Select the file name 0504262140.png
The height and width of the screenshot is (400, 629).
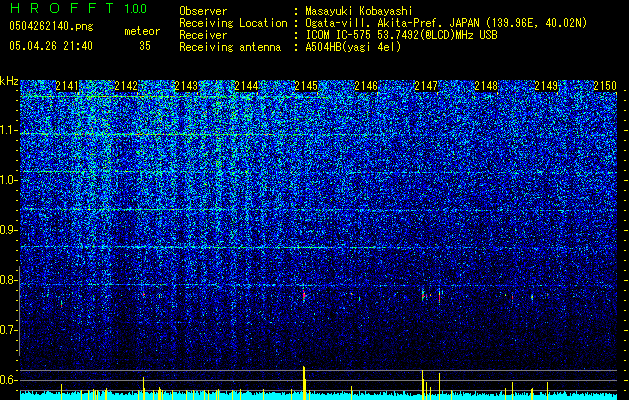(x=51, y=26)
